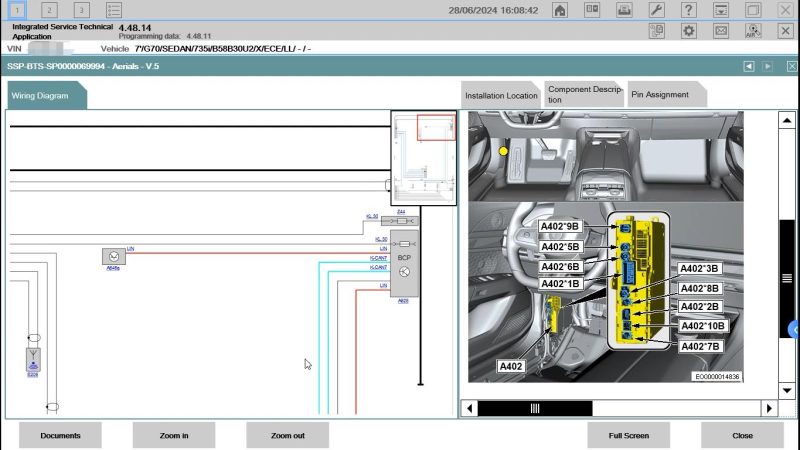800x450 pixels.
Task: Click the A402*5B connector label
Action: (560, 247)
